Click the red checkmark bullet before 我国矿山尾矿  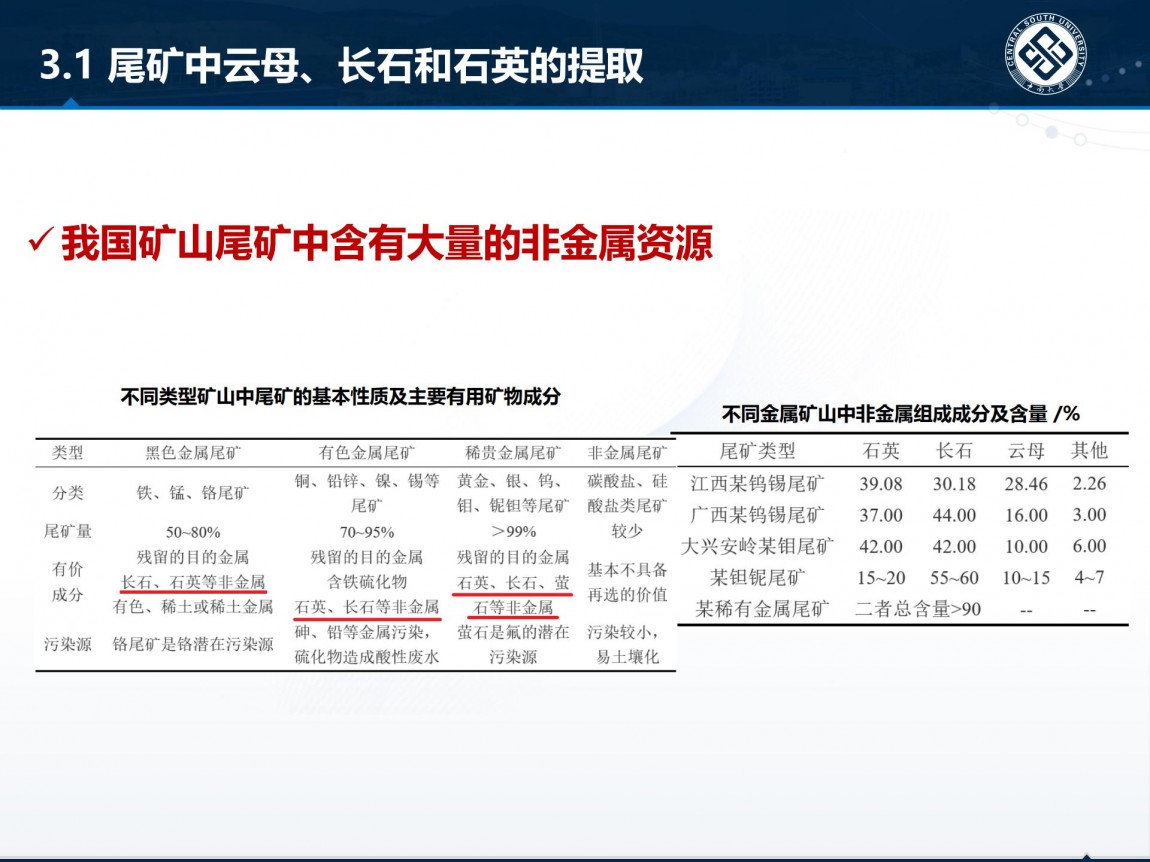(40, 239)
